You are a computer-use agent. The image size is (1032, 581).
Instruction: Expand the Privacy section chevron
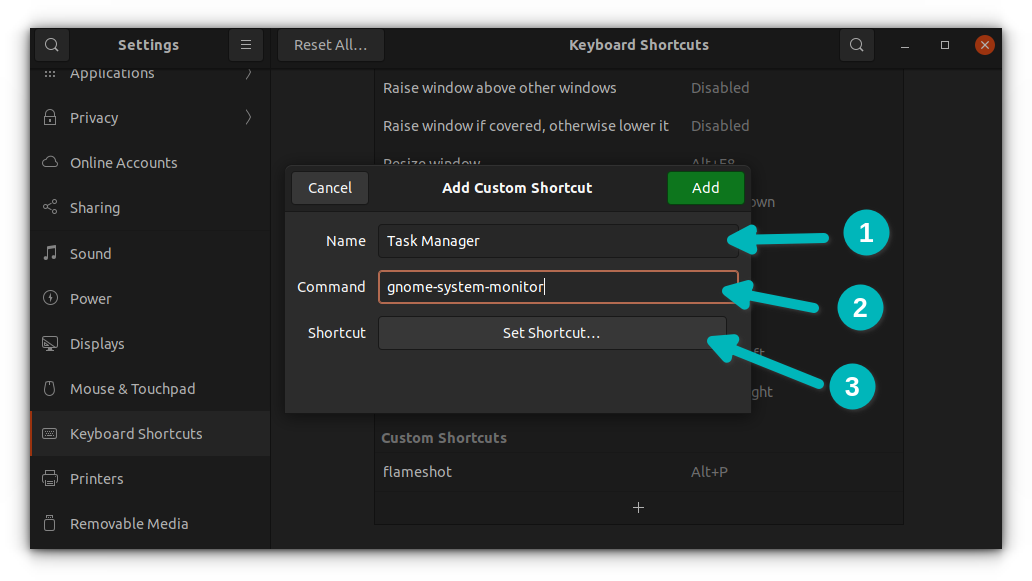248,117
